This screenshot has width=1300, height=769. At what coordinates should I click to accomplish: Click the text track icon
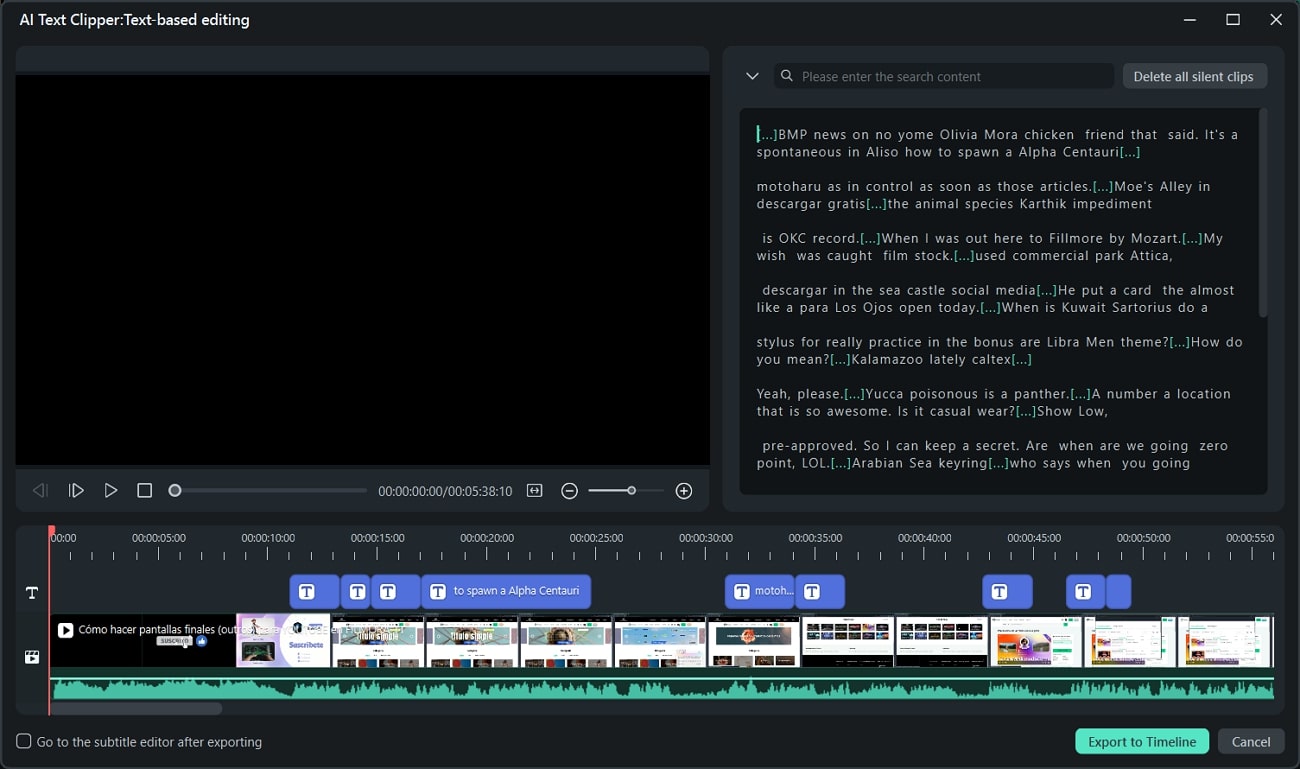pos(32,593)
